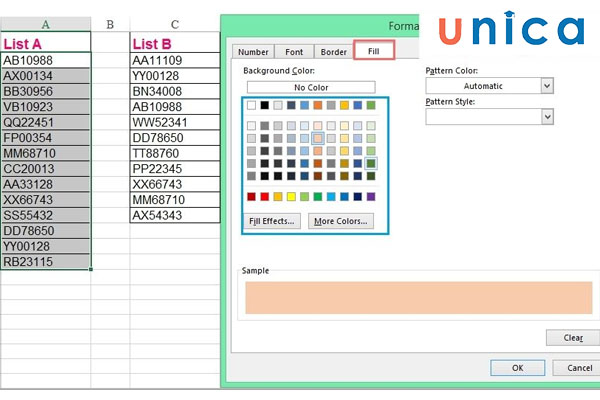The image size is (600, 400).
Task: Pick the black swatch in the top color row
Action: pyautogui.click(x=265, y=105)
